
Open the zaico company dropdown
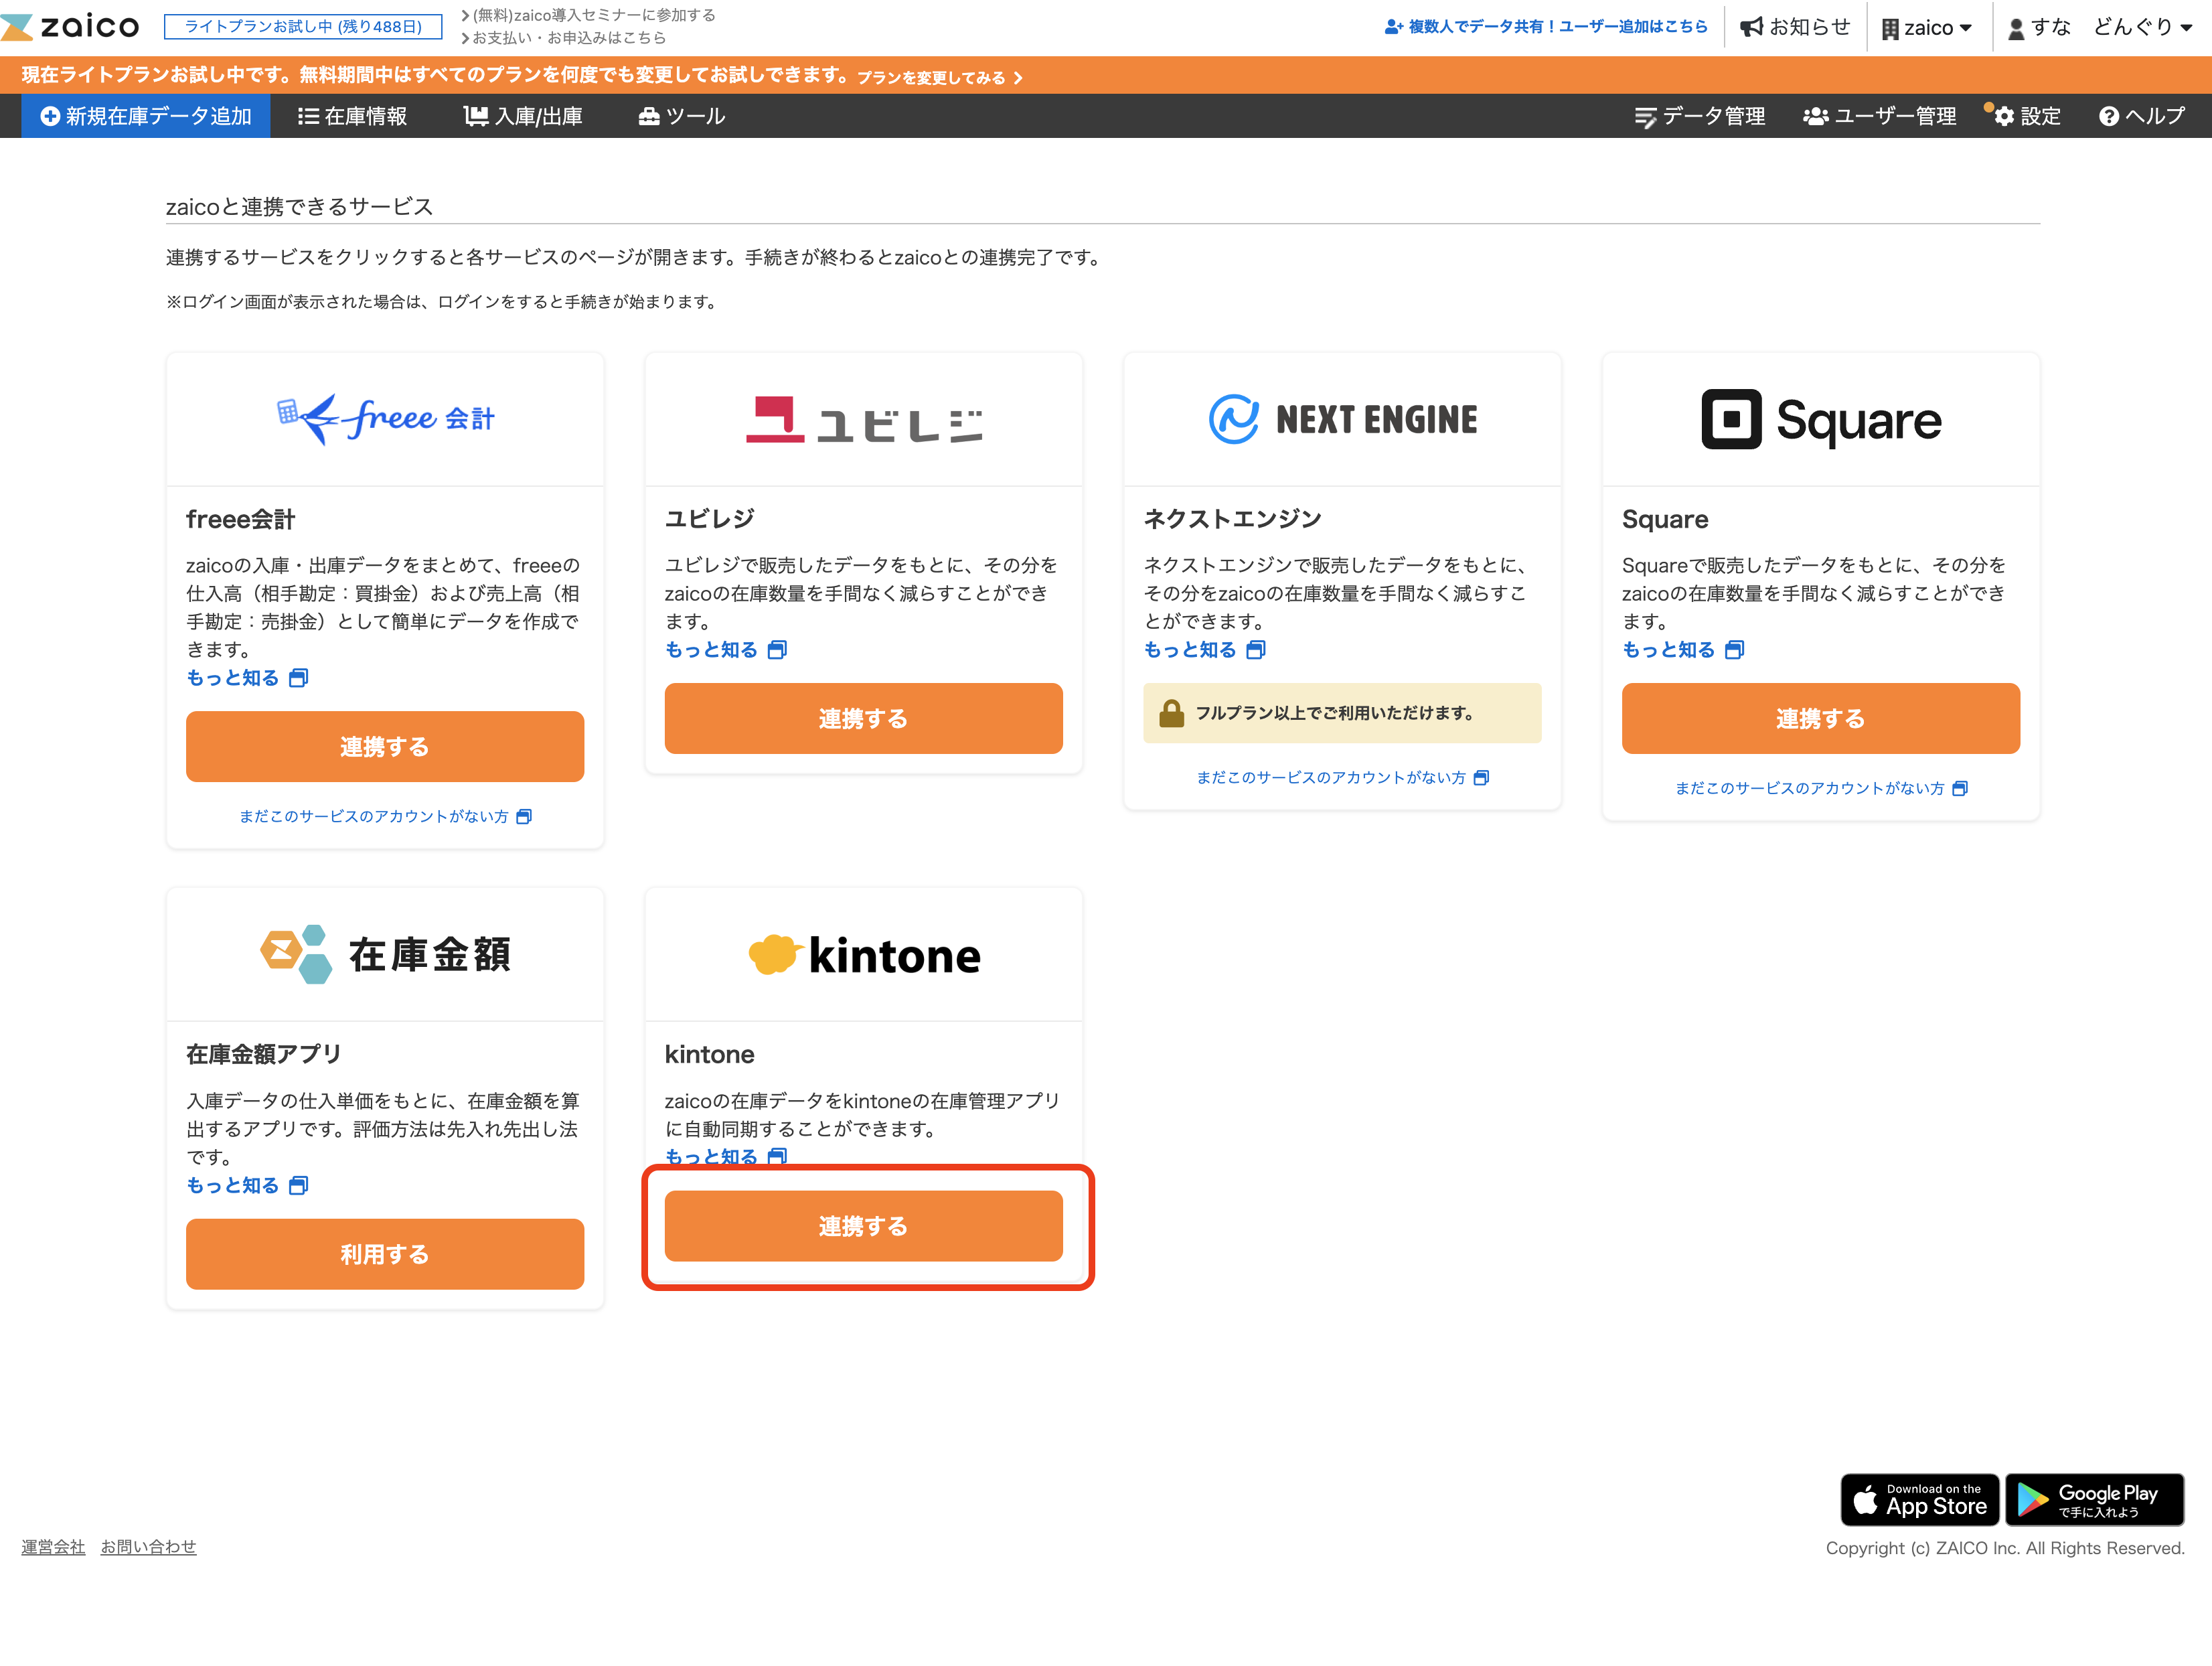click(1927, 28)
